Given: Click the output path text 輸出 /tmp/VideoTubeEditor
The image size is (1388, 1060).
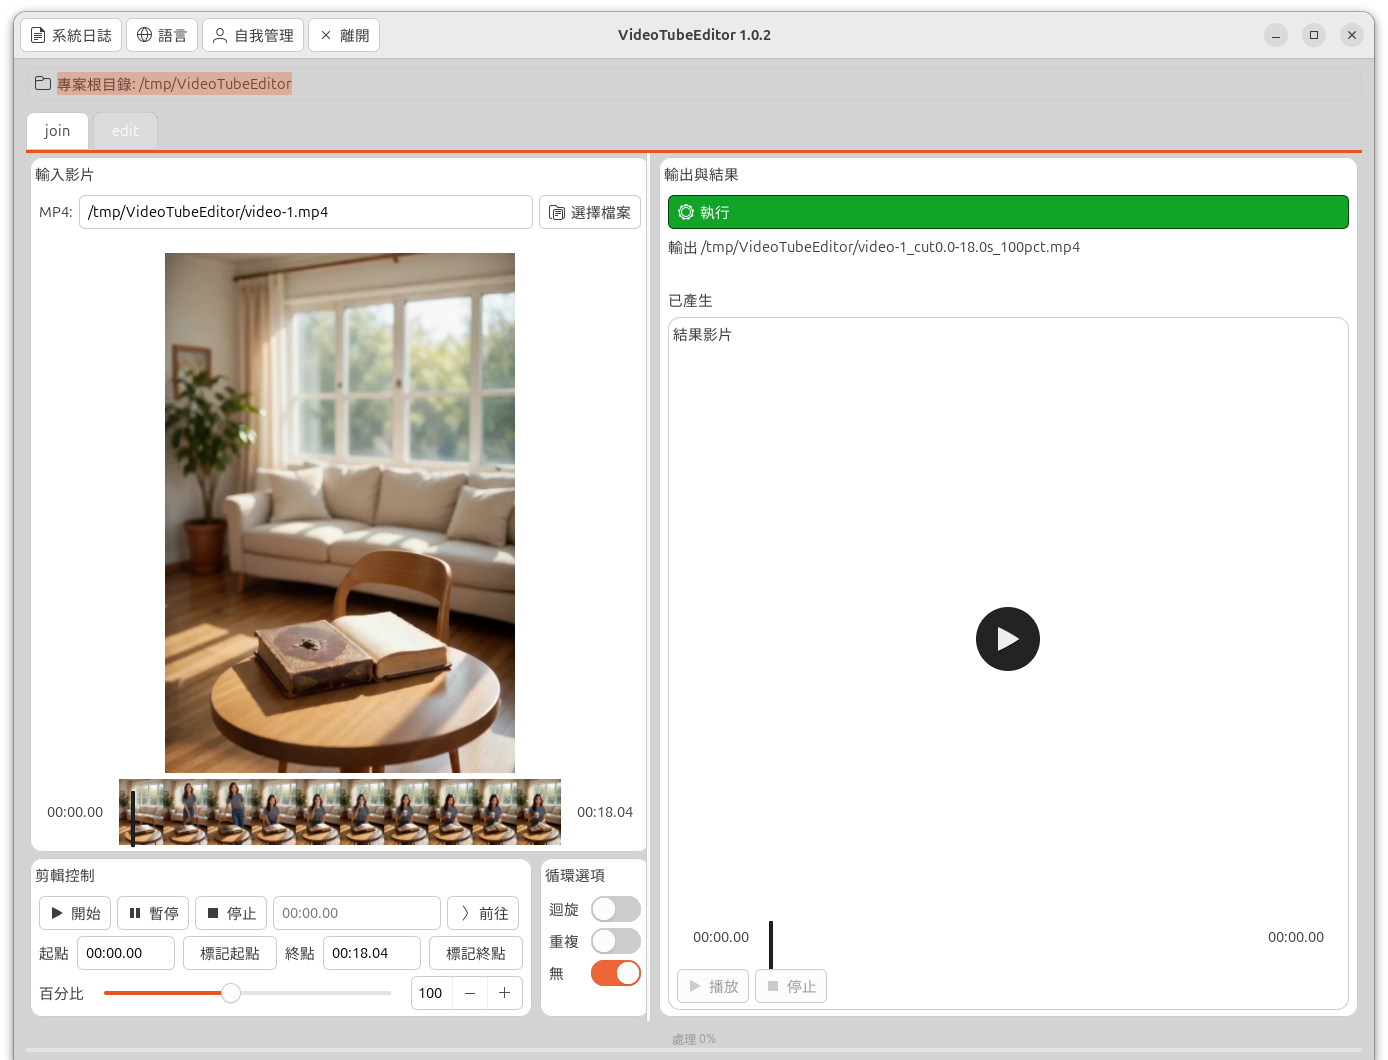Looking at the screenshot, I should (874, 247).
